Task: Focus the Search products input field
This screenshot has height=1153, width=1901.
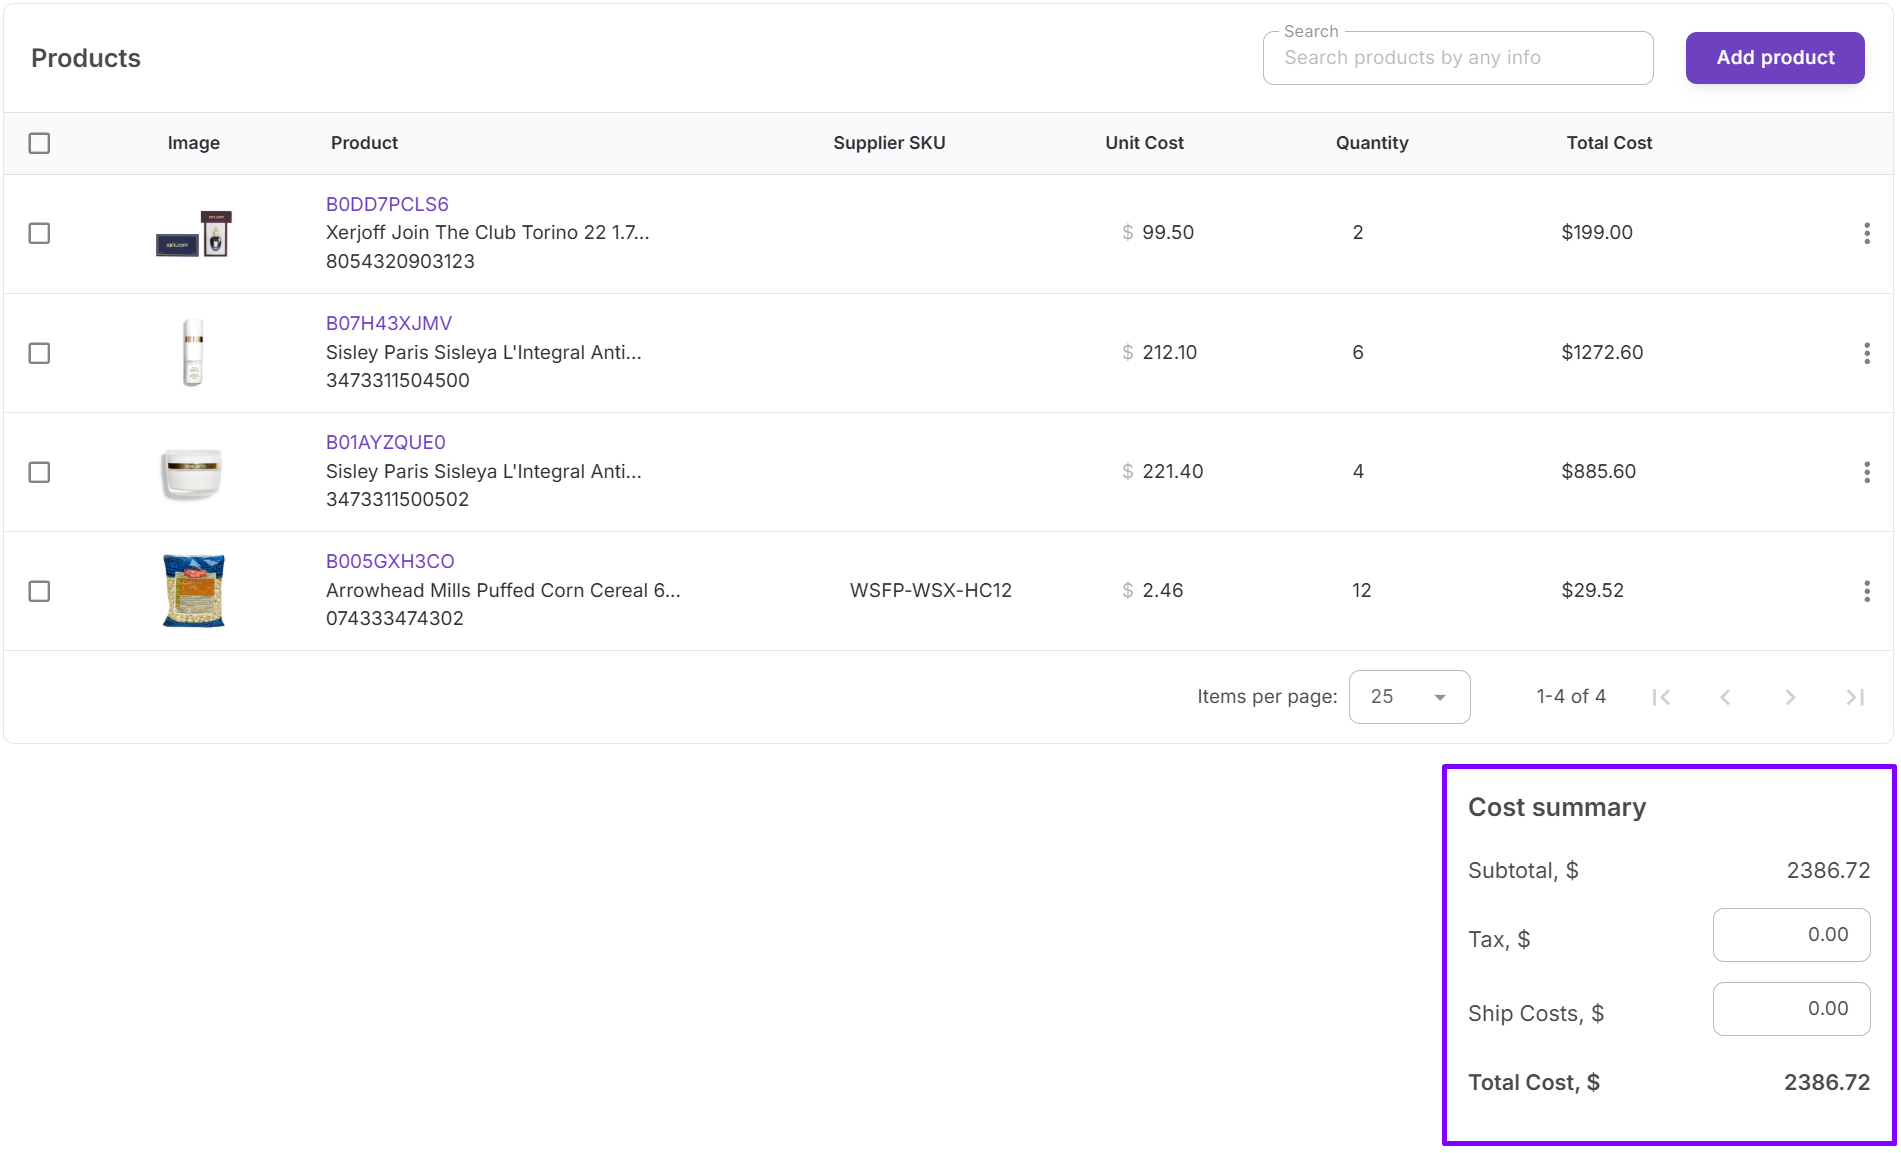Action: coord(1457,58)
